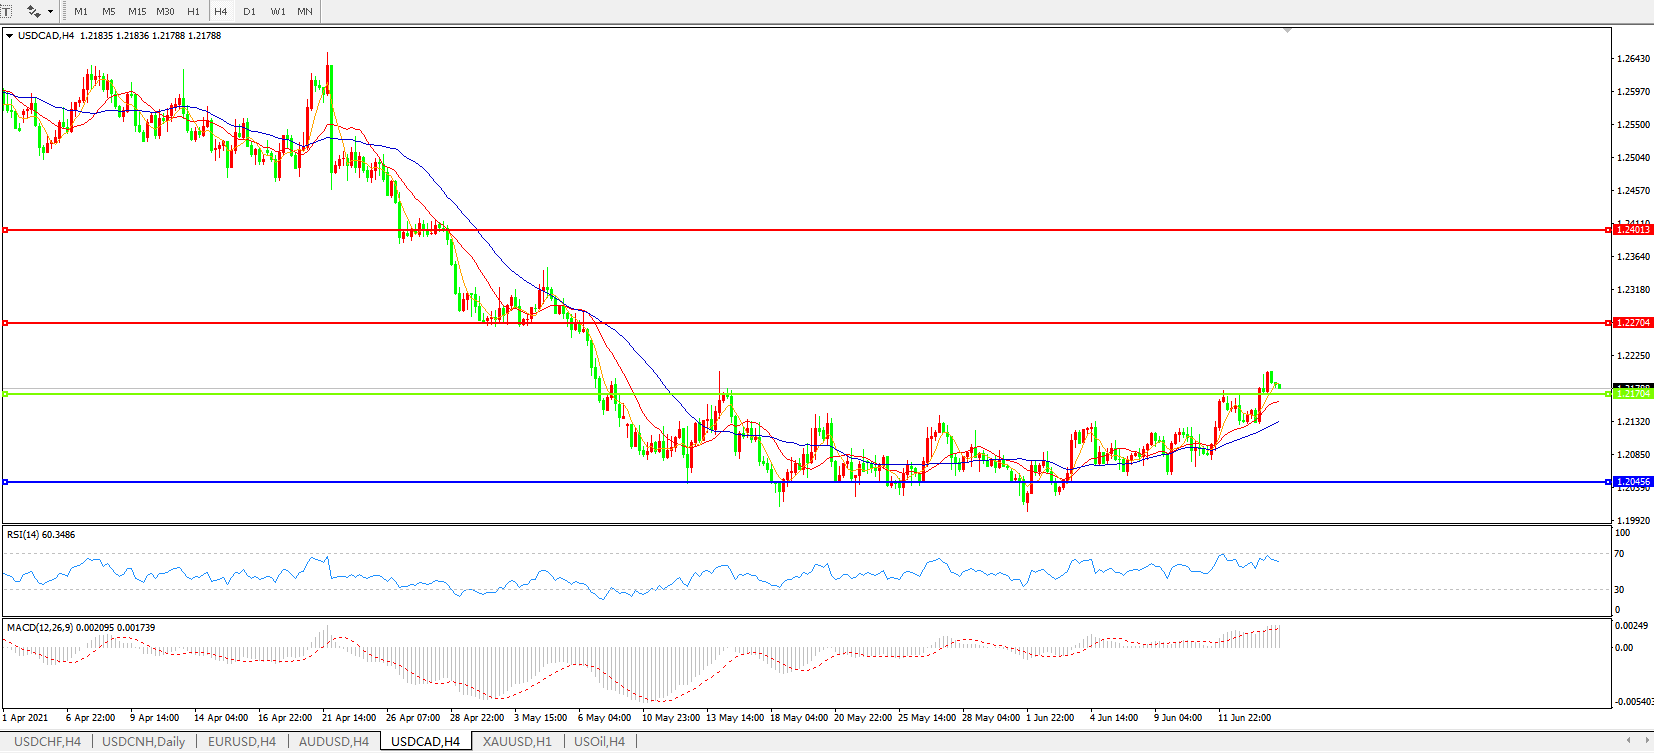Select the text label tool icon
This screenshot has height=753, width=1654.
pyautogui.click(x=5, y=11)
